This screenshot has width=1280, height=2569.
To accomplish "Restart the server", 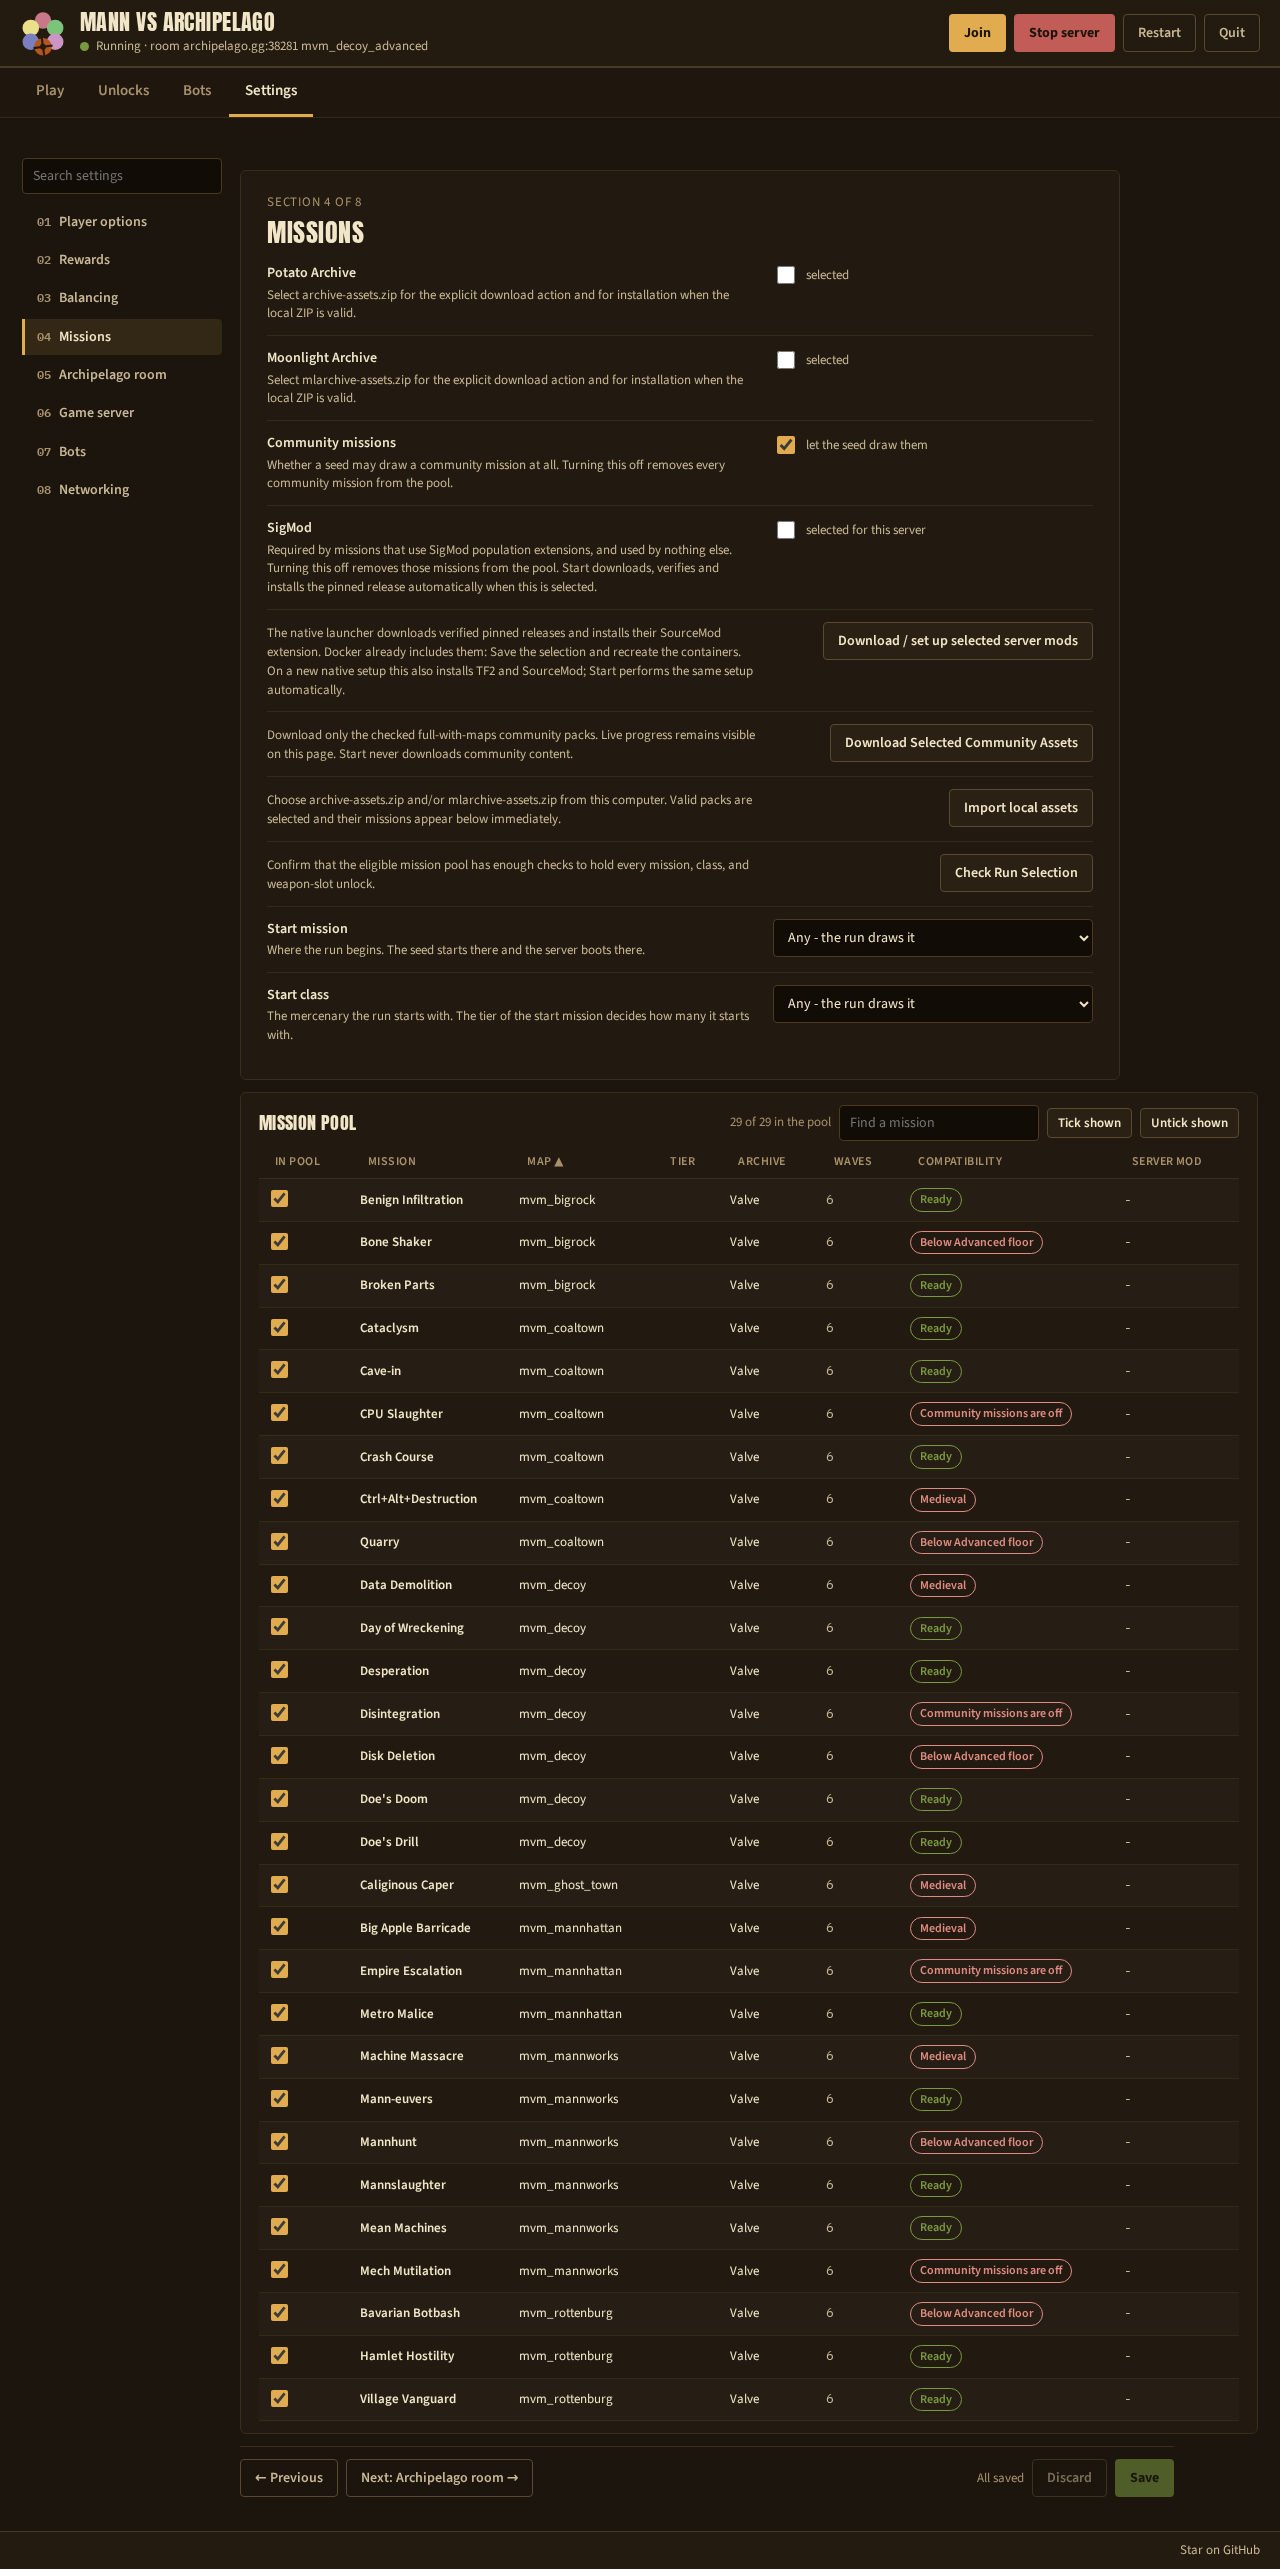I will (1159, 33).
